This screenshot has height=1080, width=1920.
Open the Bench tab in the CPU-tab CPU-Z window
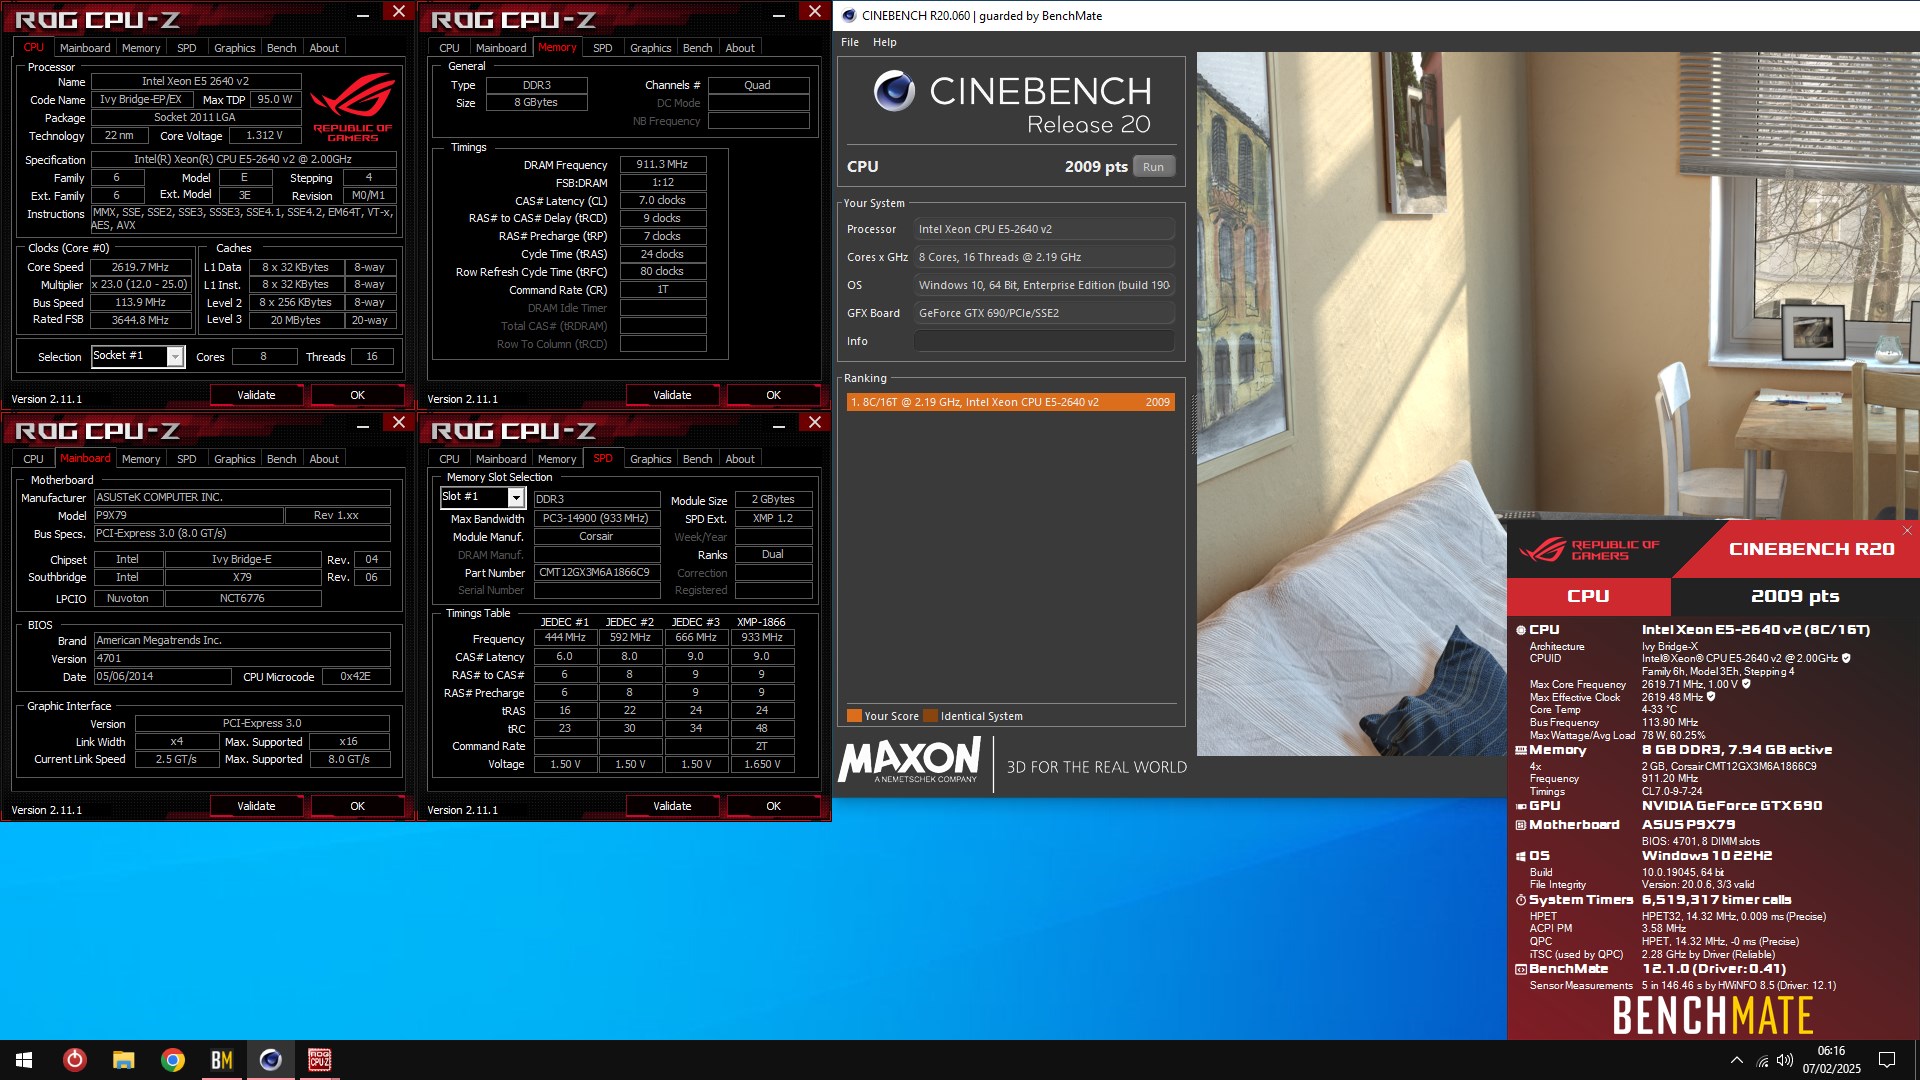(x=281, y=48)
